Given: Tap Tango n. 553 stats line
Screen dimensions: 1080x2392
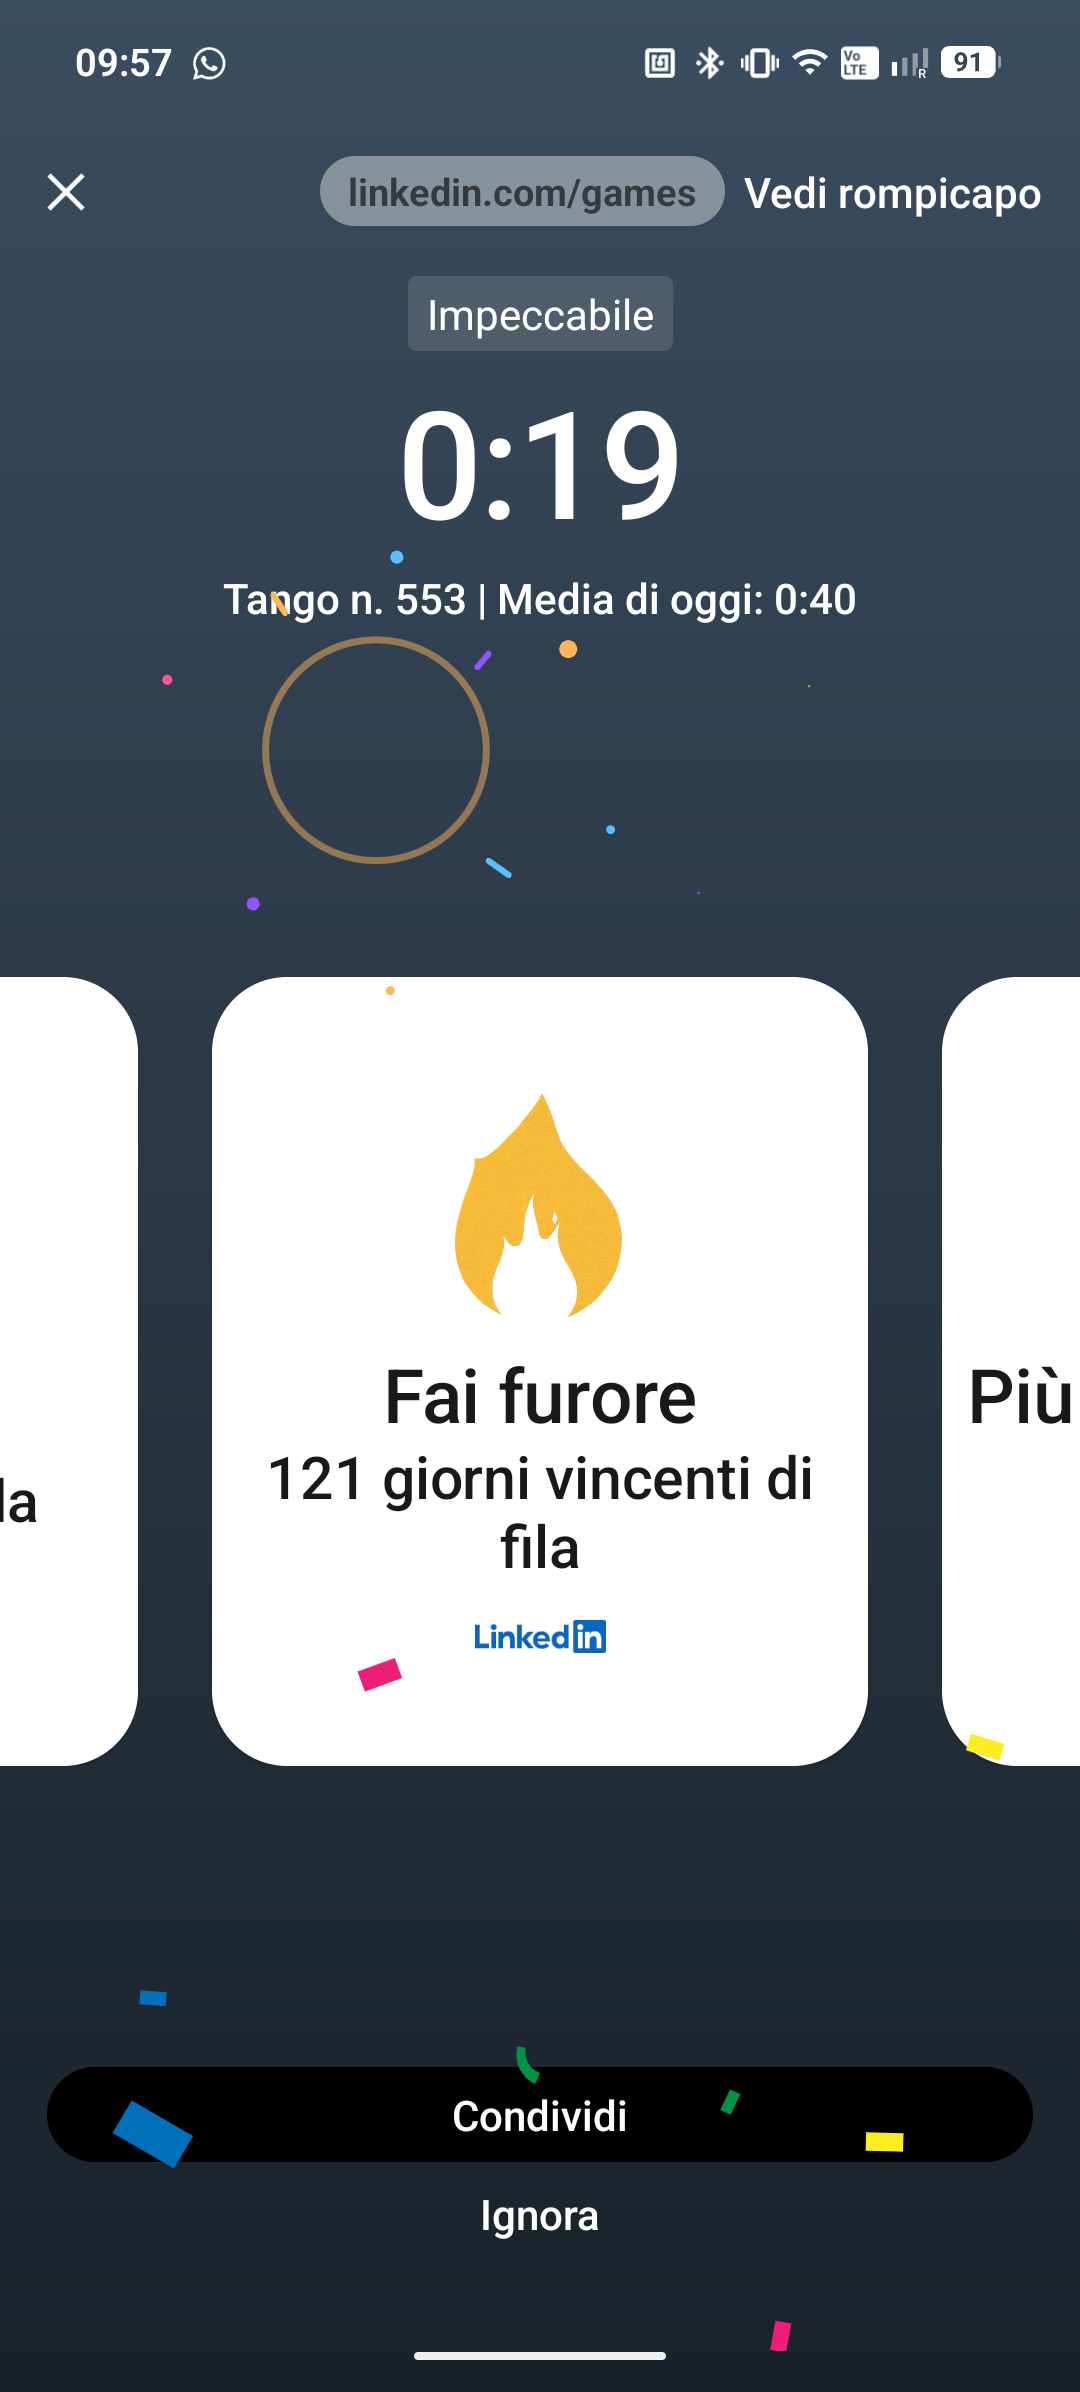Looking at the screenshot, I should tap(540, 600).
